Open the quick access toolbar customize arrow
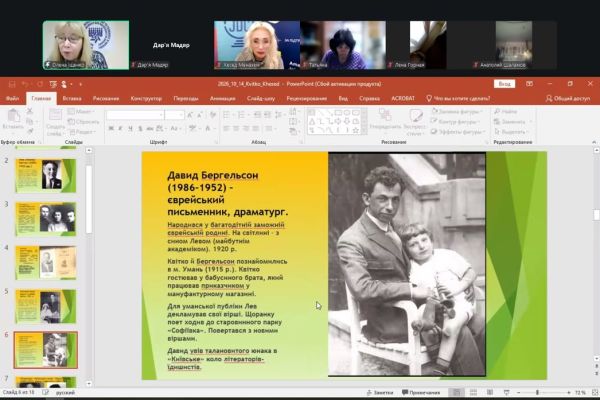Screen dimensions: 600x400 [x=80, y=84]
